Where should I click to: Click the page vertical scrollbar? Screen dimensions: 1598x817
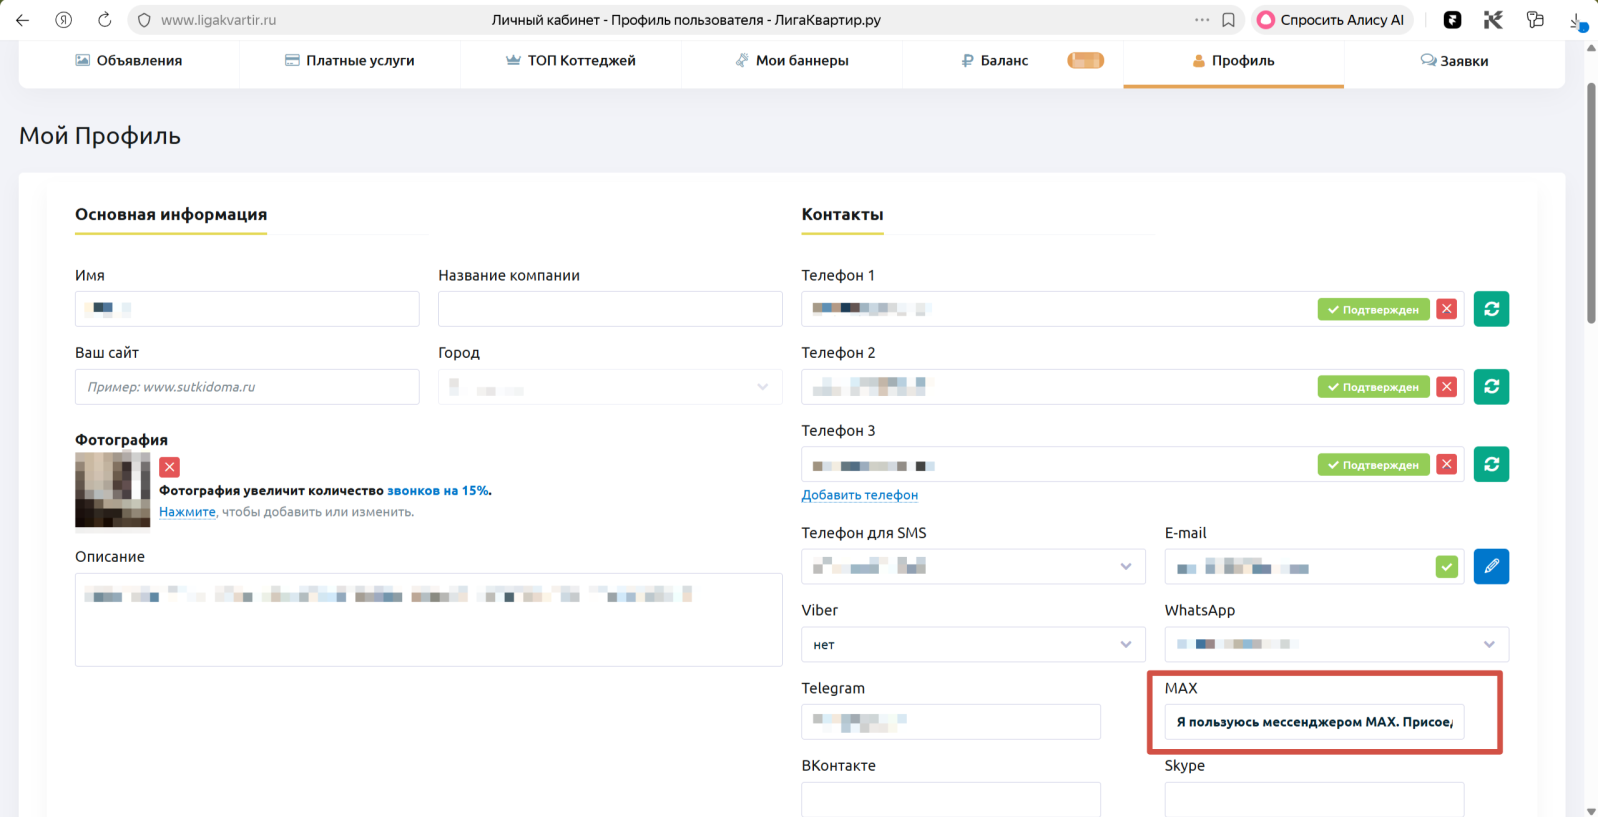(1591, 204)
